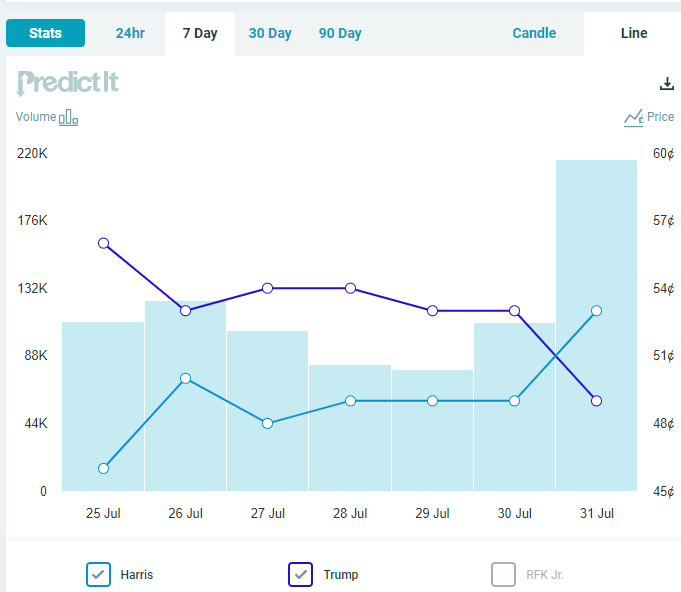
Task: Open the 90 Day range
Action: (340, 33)
